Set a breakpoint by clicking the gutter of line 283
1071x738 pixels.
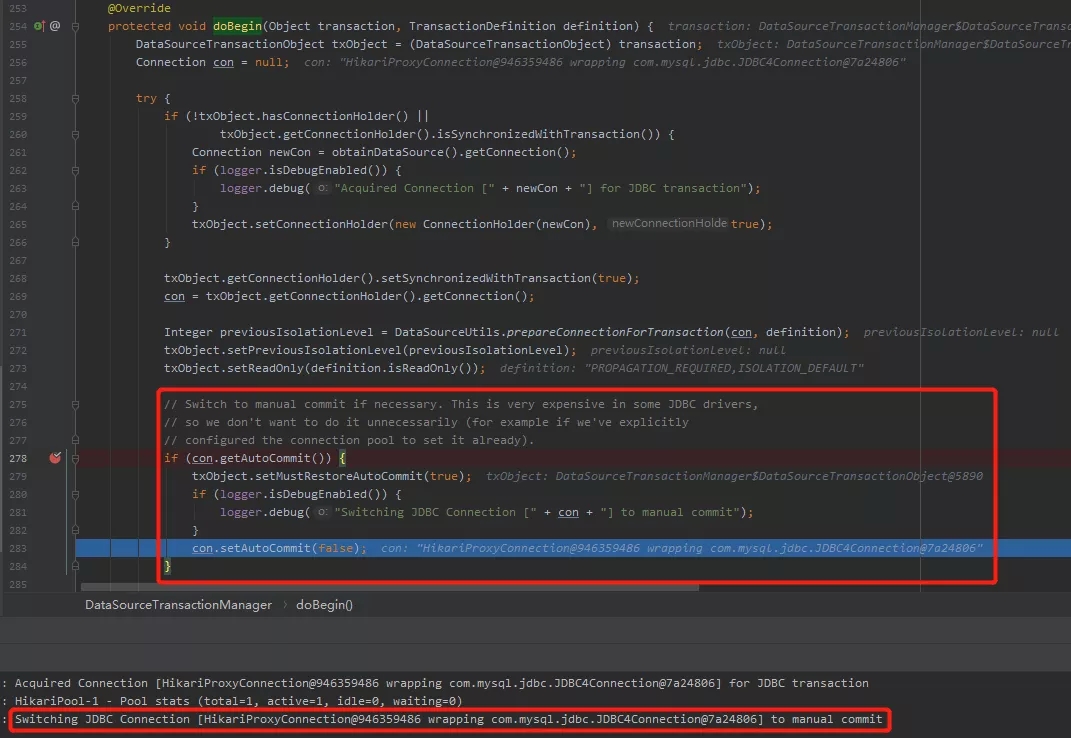[x=55, y=548]
